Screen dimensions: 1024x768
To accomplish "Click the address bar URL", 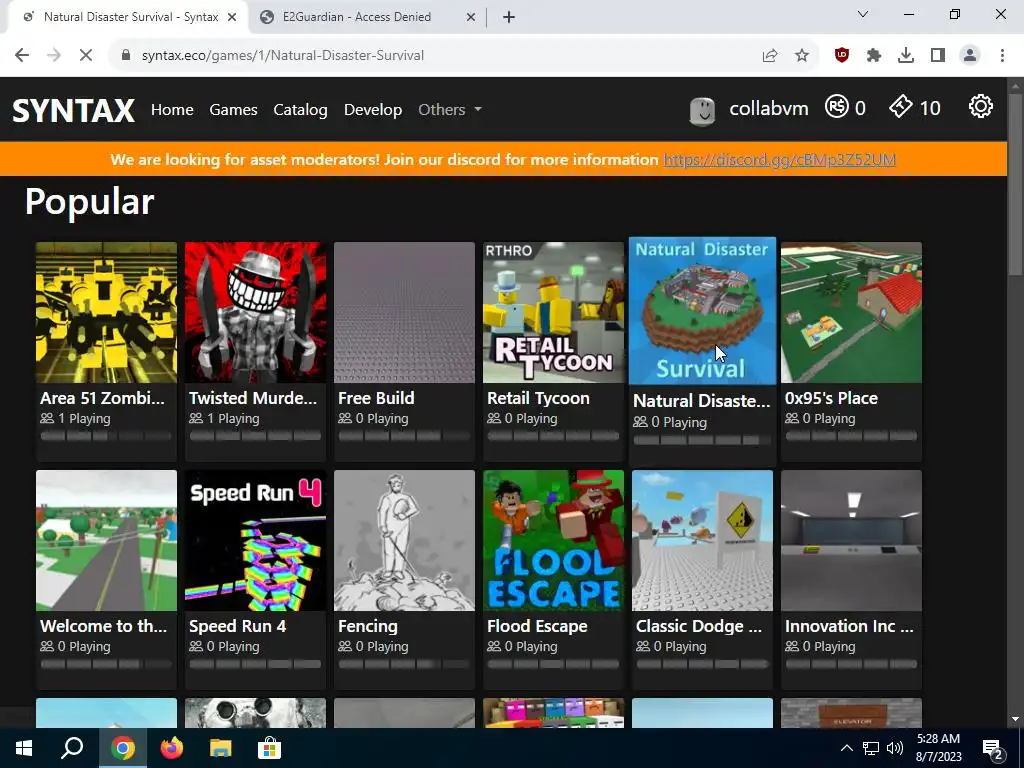I will [283, 56].
